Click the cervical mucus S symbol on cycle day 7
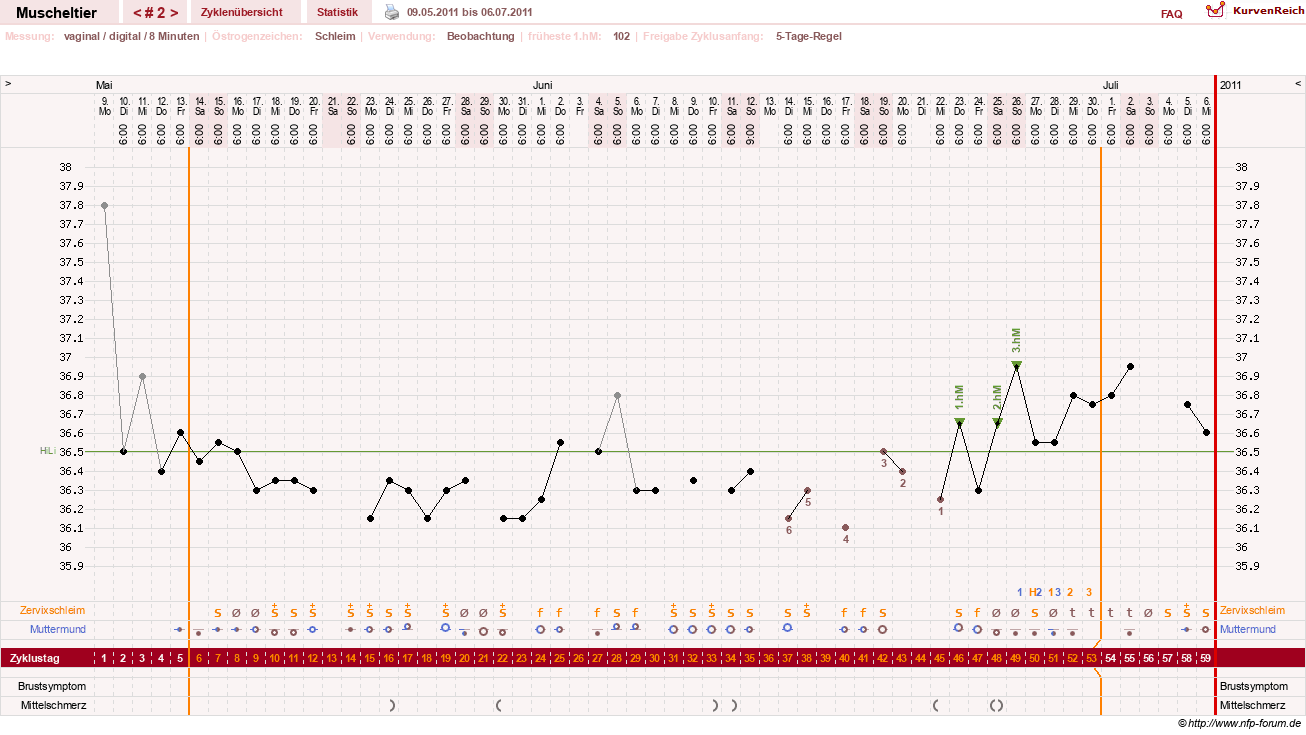 tap(218, 612)
